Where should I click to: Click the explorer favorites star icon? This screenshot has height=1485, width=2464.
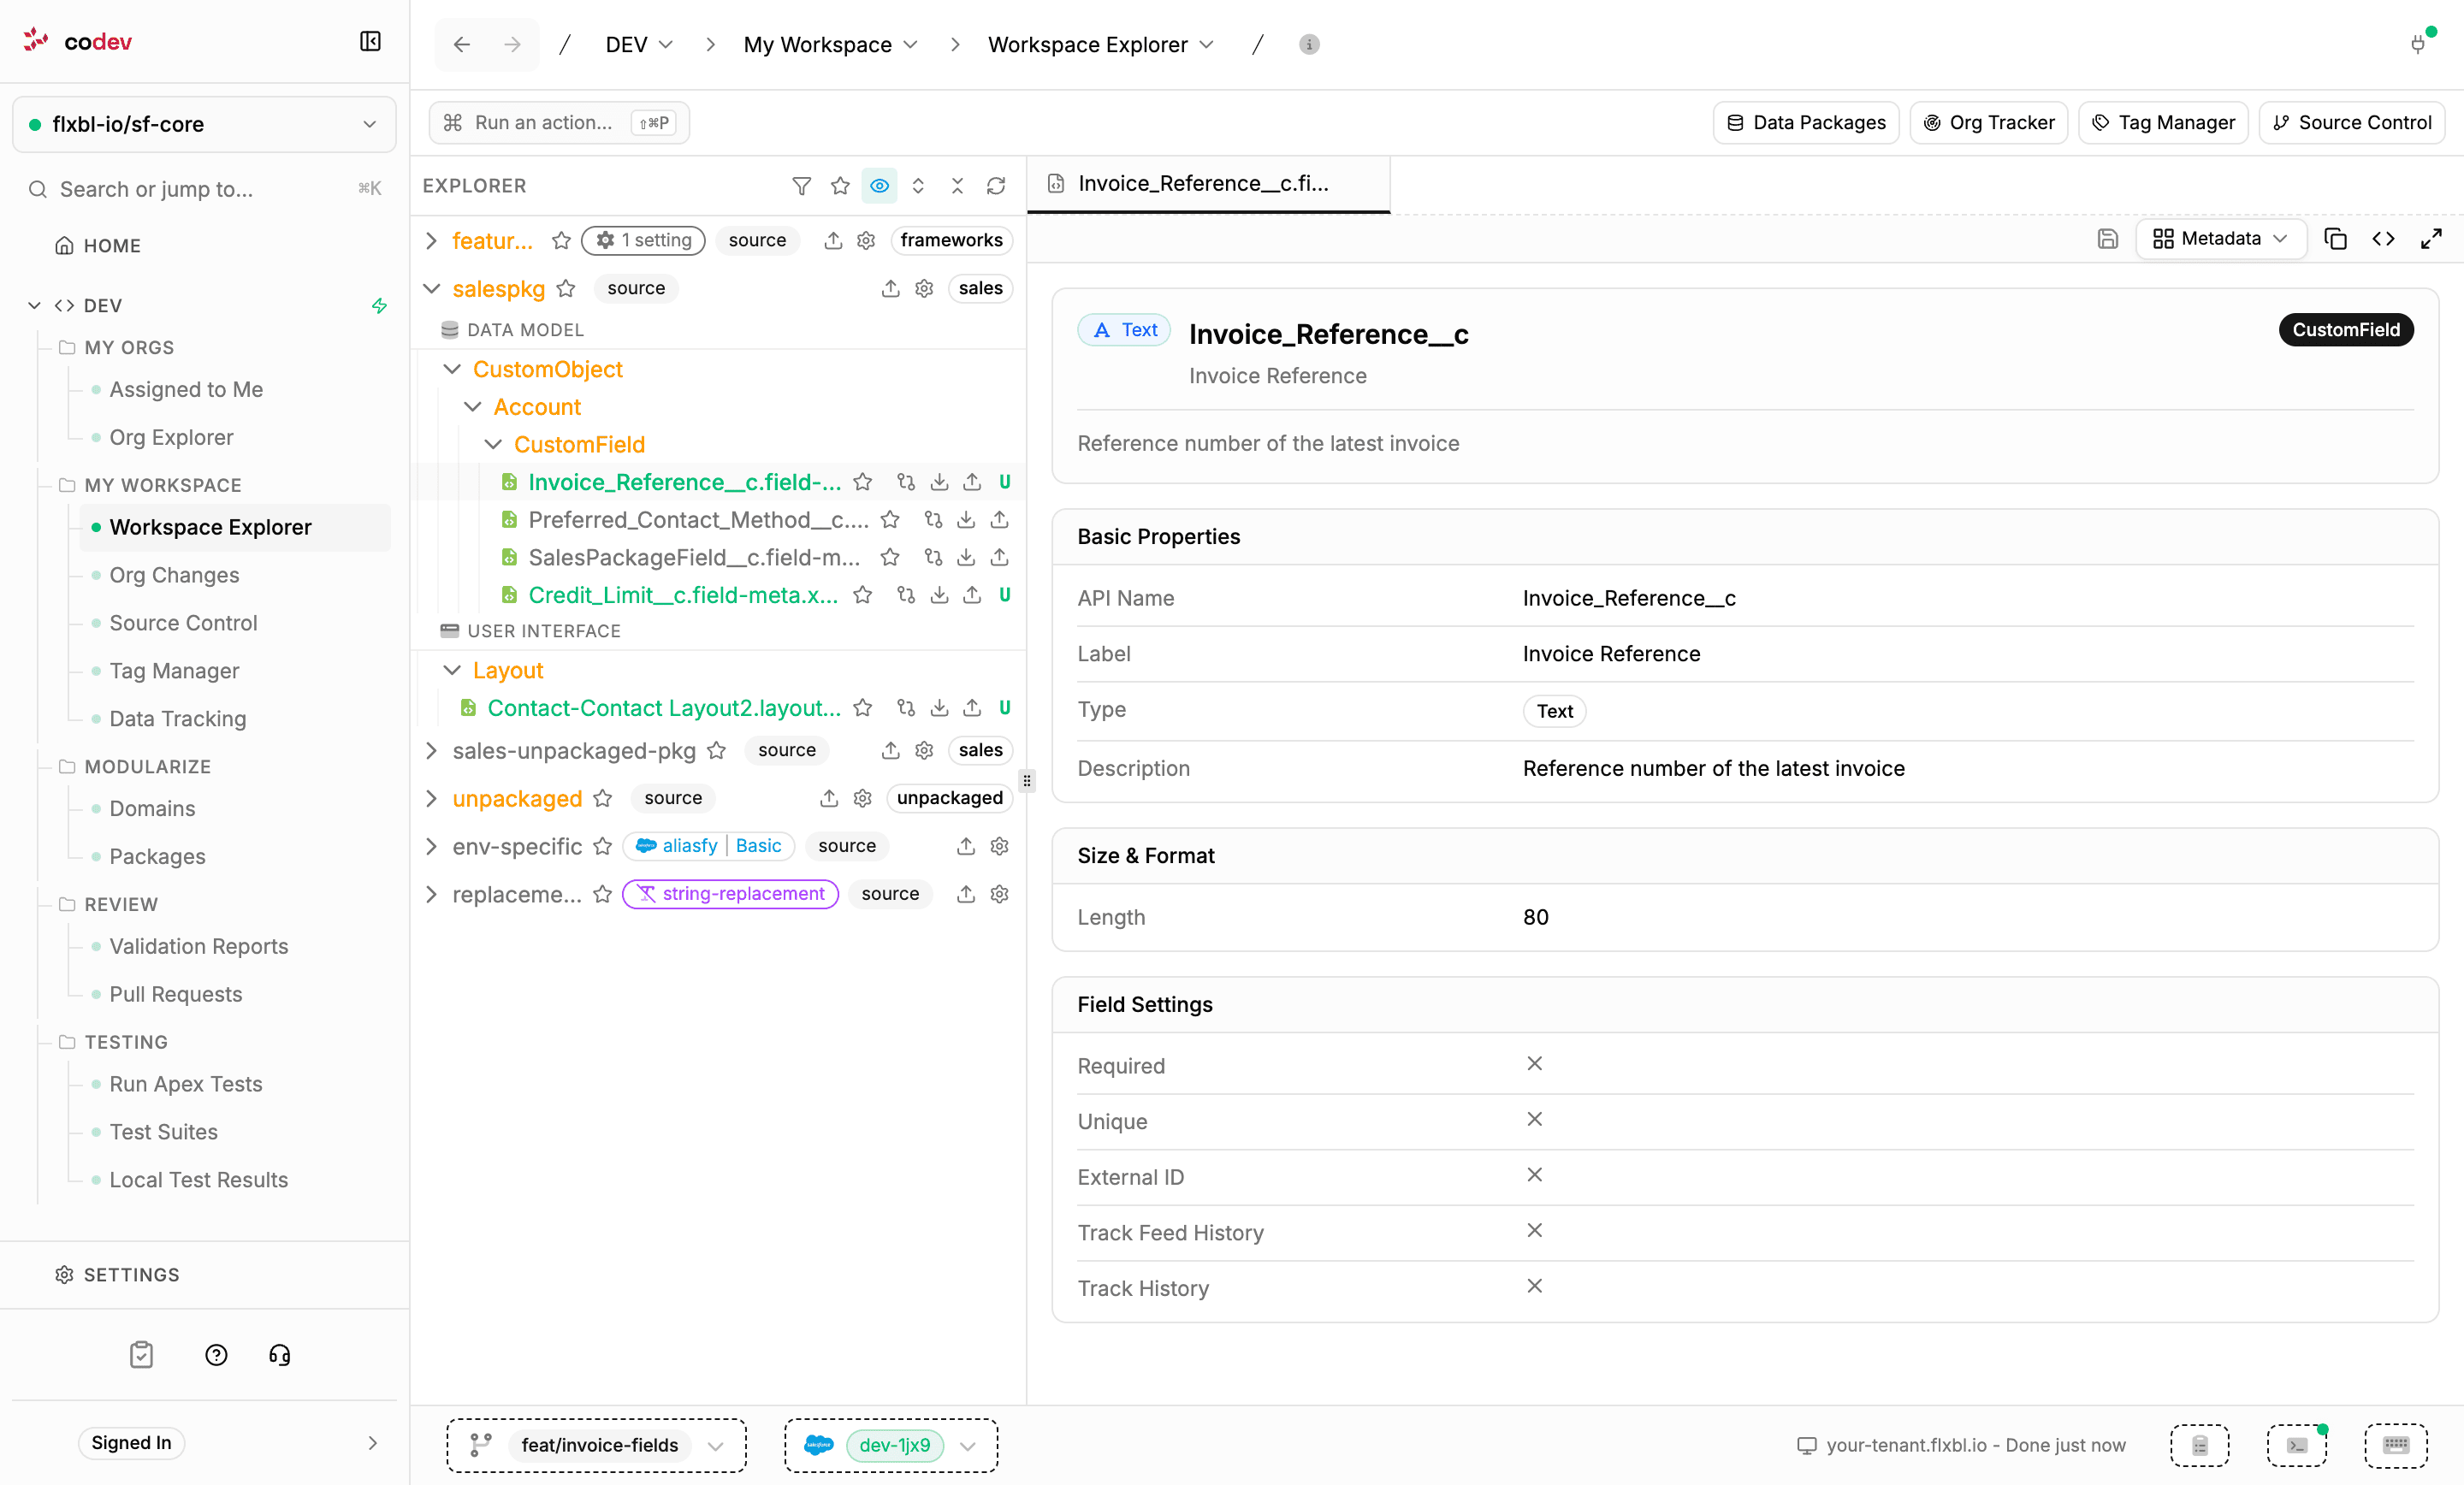[x=840, y=185]
